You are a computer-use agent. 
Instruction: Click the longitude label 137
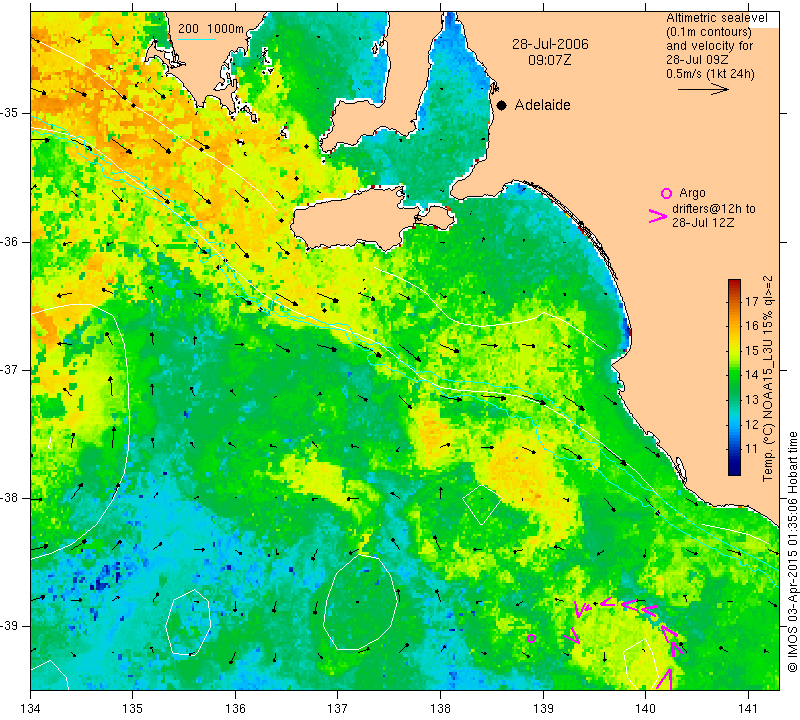point(337,708)
